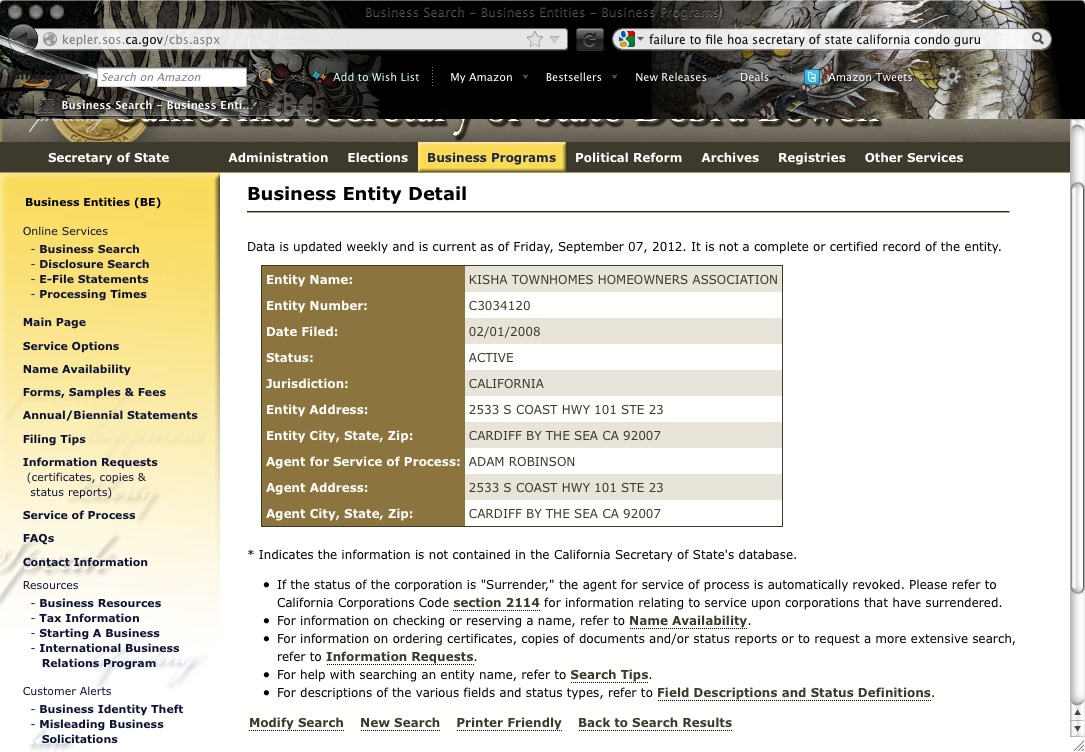This screenshot has width=1085, height=752.
Task: Click Modify Search
Action: click(296, 723)
